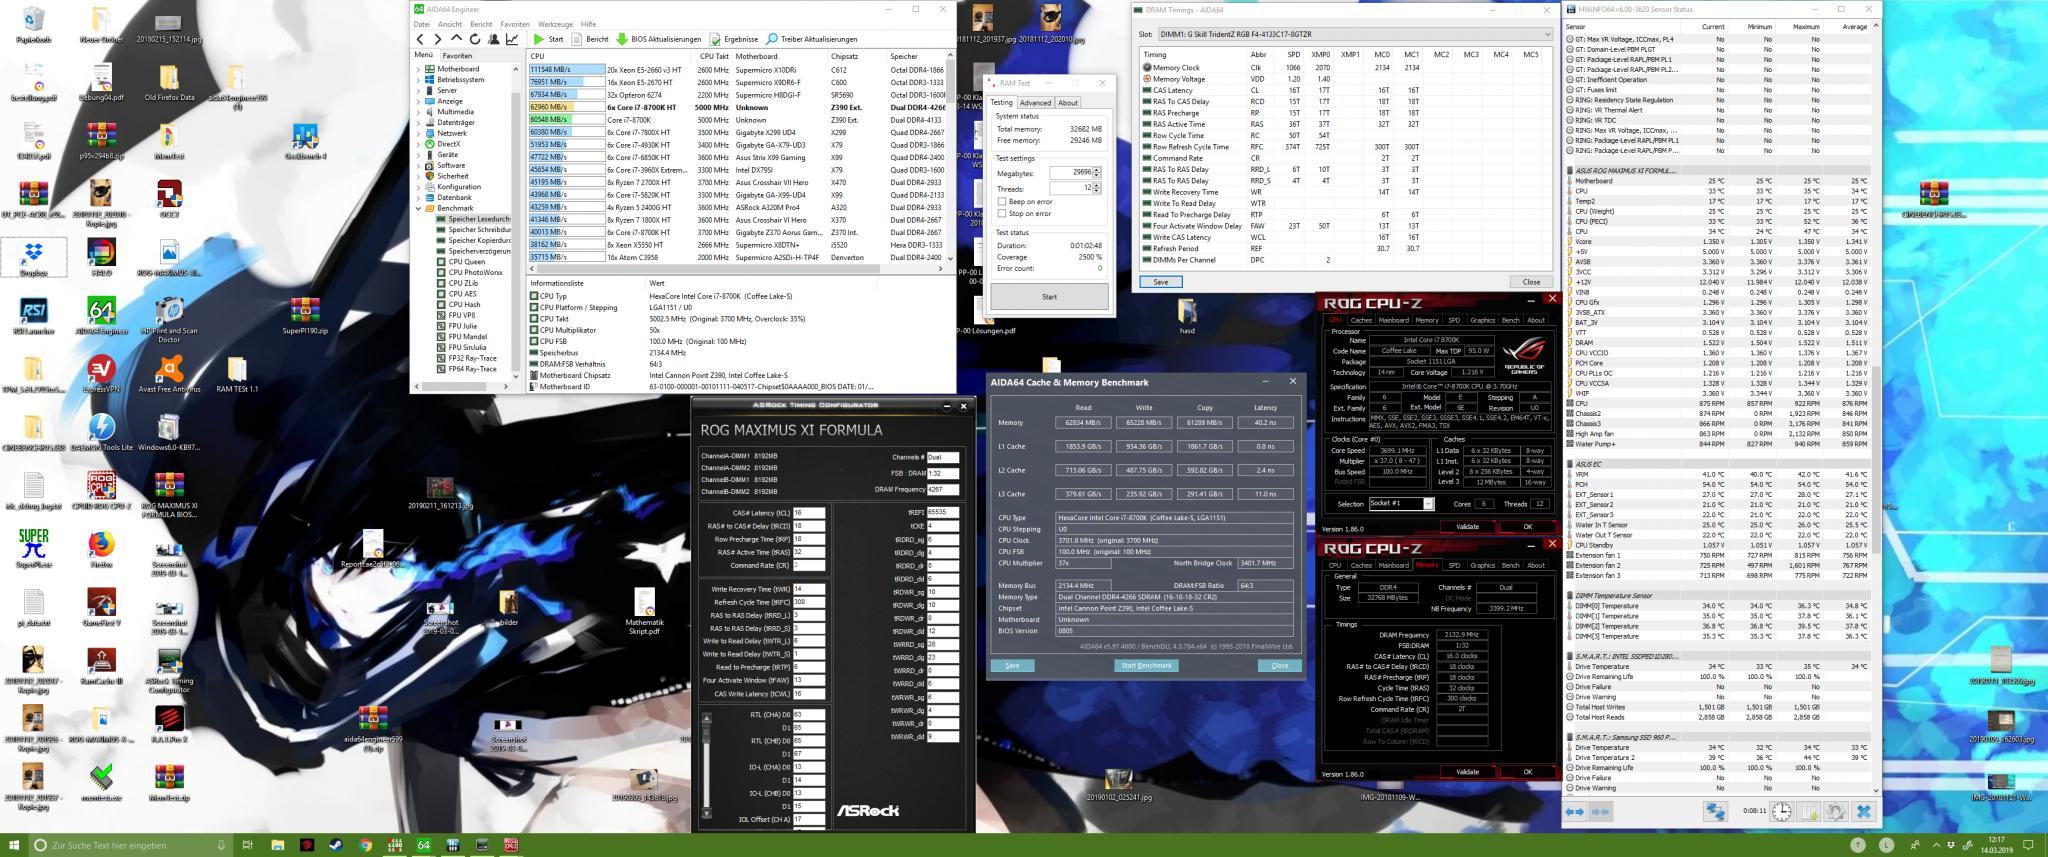This screenshot has width=2048, height=857.
Task: Click the HWiNFO blue X close-sensors icon
Action: pos(1863,812)
